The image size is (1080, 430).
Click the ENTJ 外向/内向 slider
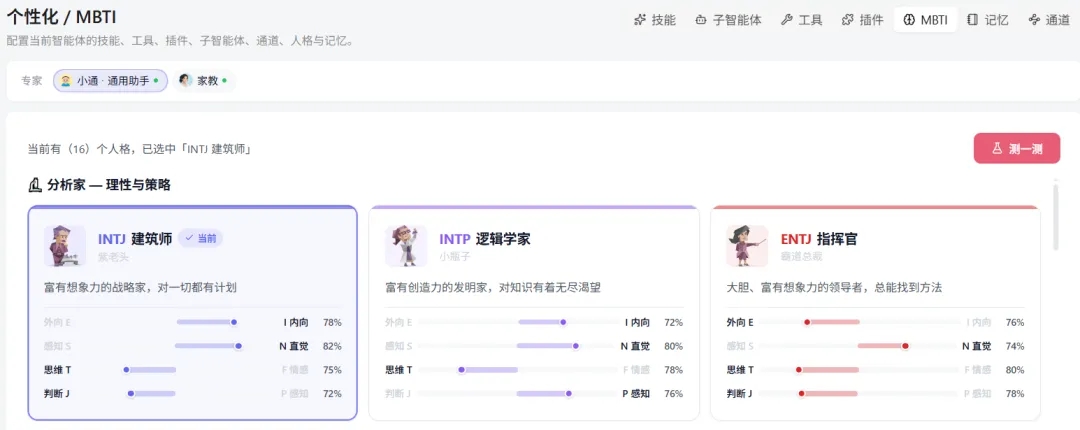click(x=859, y=322)
